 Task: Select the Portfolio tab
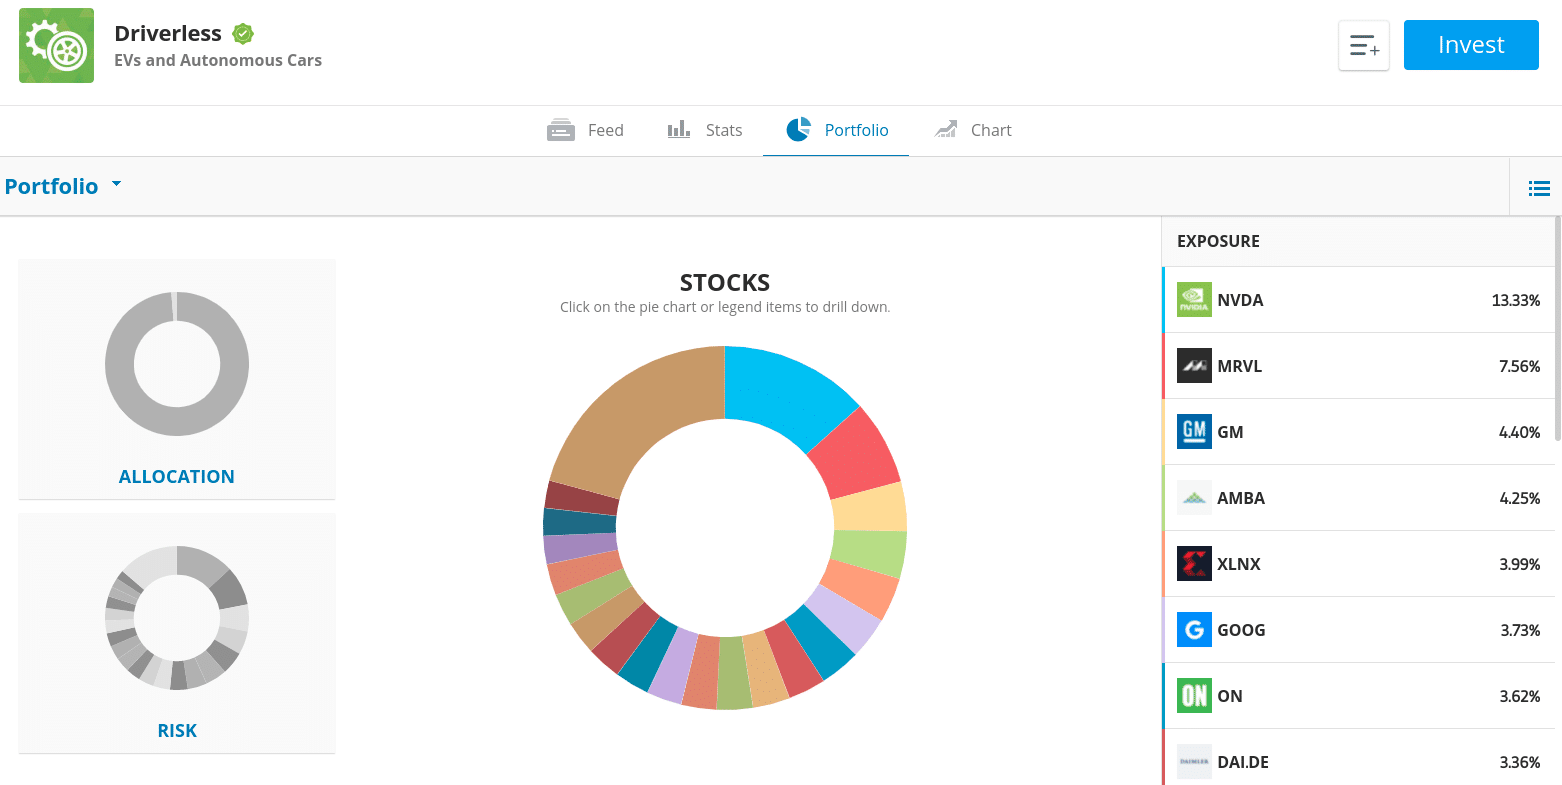click(836, 130)
